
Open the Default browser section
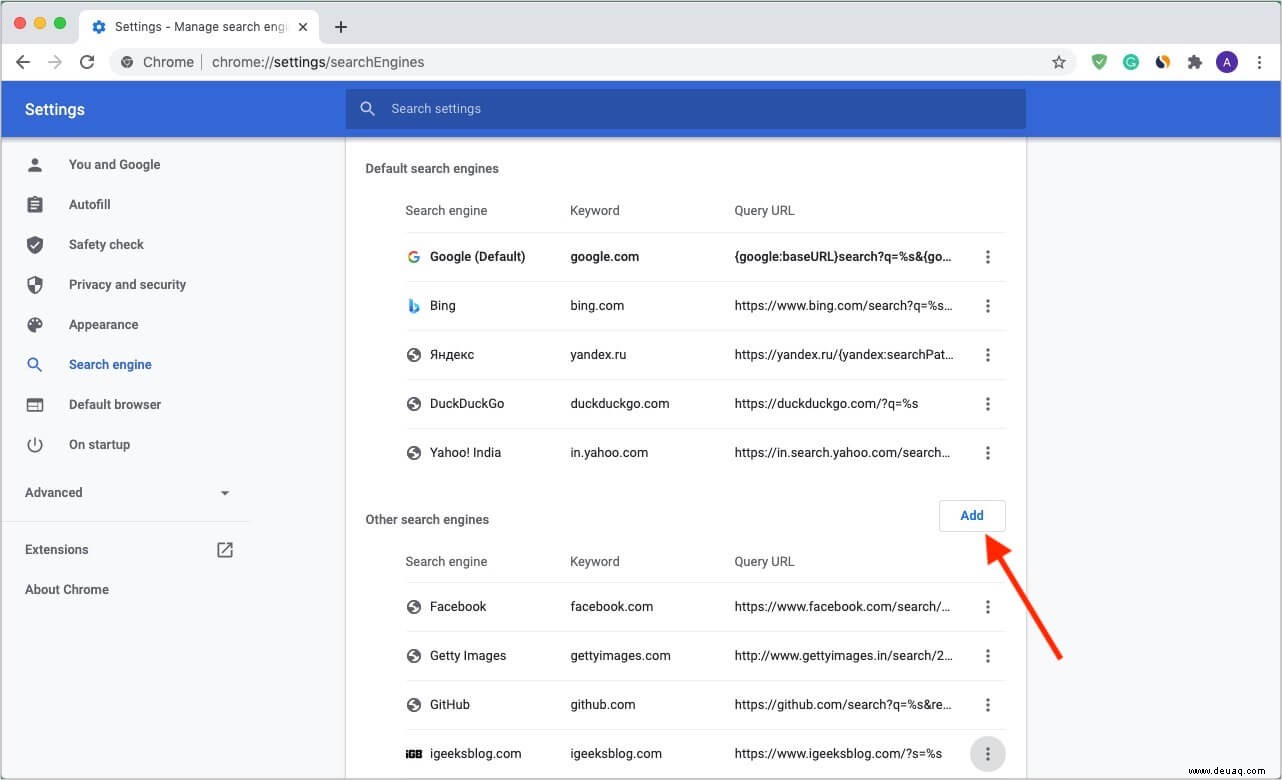pos(115,405)
